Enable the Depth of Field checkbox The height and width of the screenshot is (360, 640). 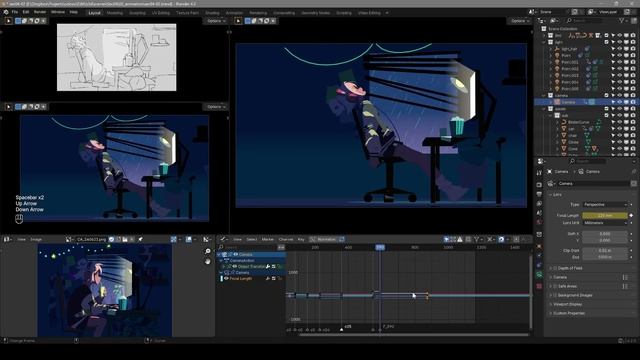pyautogui.click(x=555, y=268)
